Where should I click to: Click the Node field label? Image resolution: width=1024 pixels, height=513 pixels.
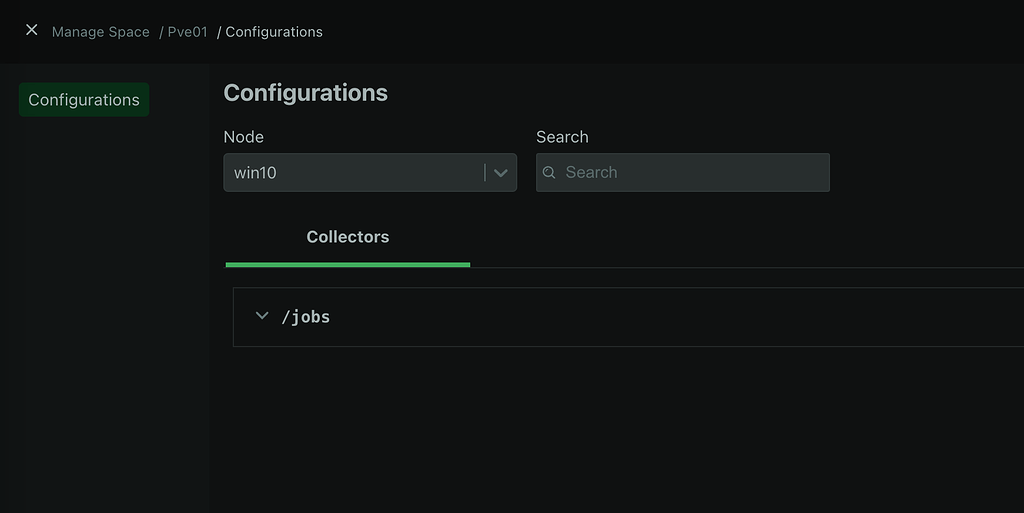pos(243,137)
